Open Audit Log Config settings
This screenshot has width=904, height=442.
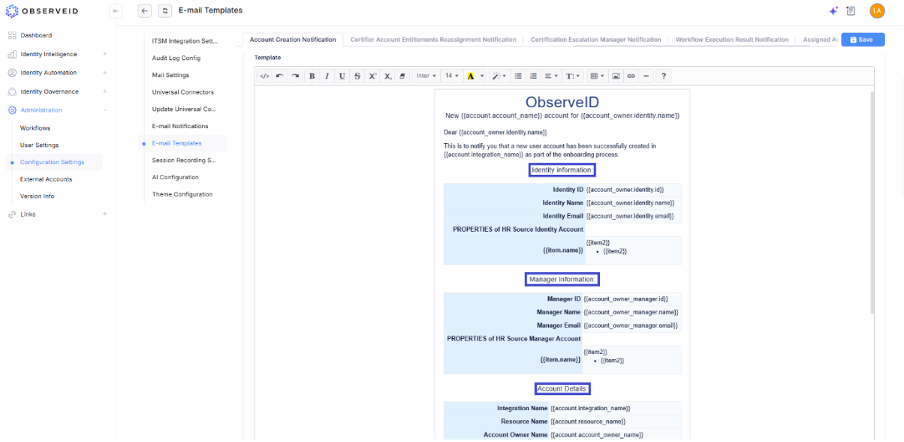click(176, 58)
